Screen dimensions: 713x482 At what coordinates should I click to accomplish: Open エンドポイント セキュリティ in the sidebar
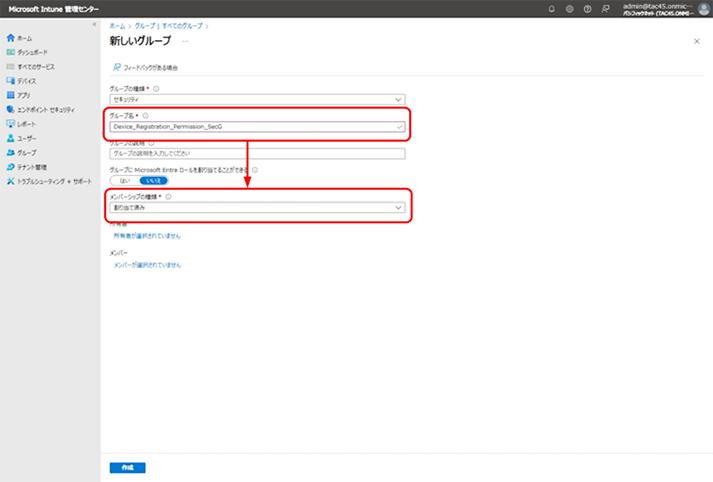click(x=46, y=110)
